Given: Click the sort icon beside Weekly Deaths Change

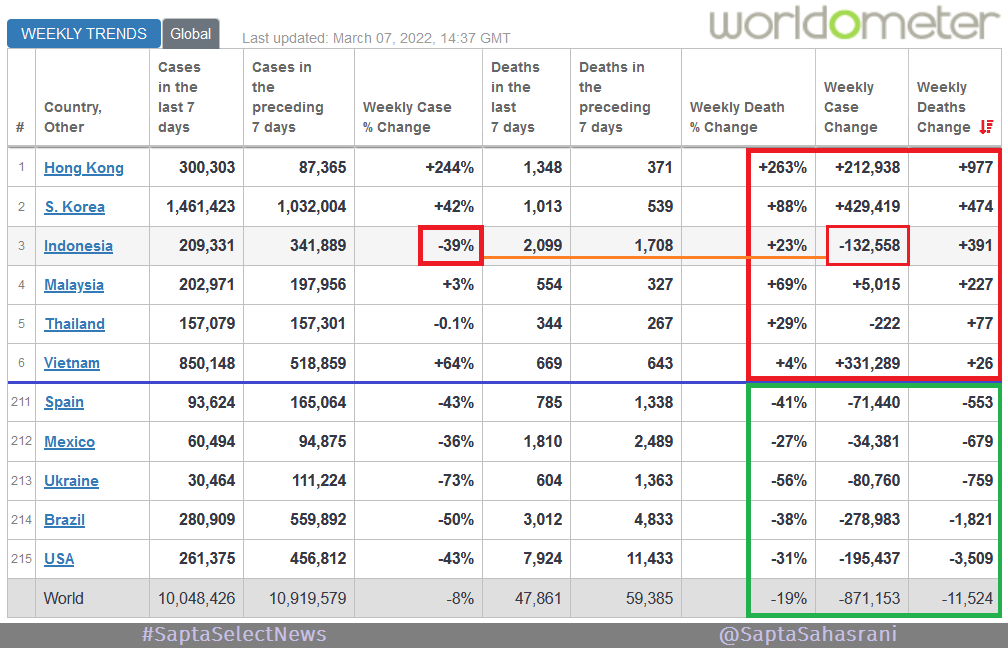Looking at the screenshot, I should click(x=986, y=127).
